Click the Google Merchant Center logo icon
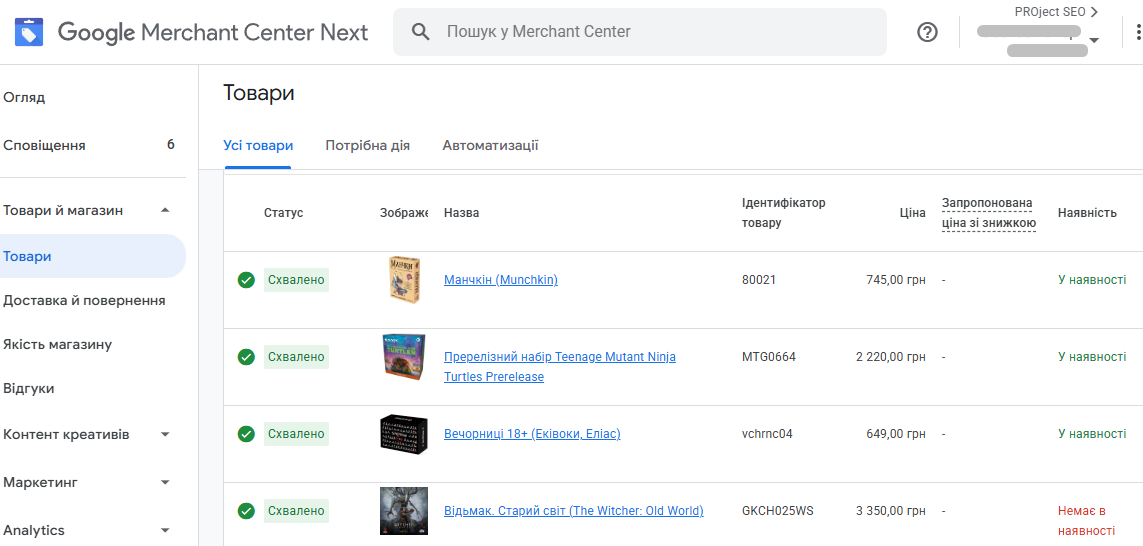 [x=29, y=32]
